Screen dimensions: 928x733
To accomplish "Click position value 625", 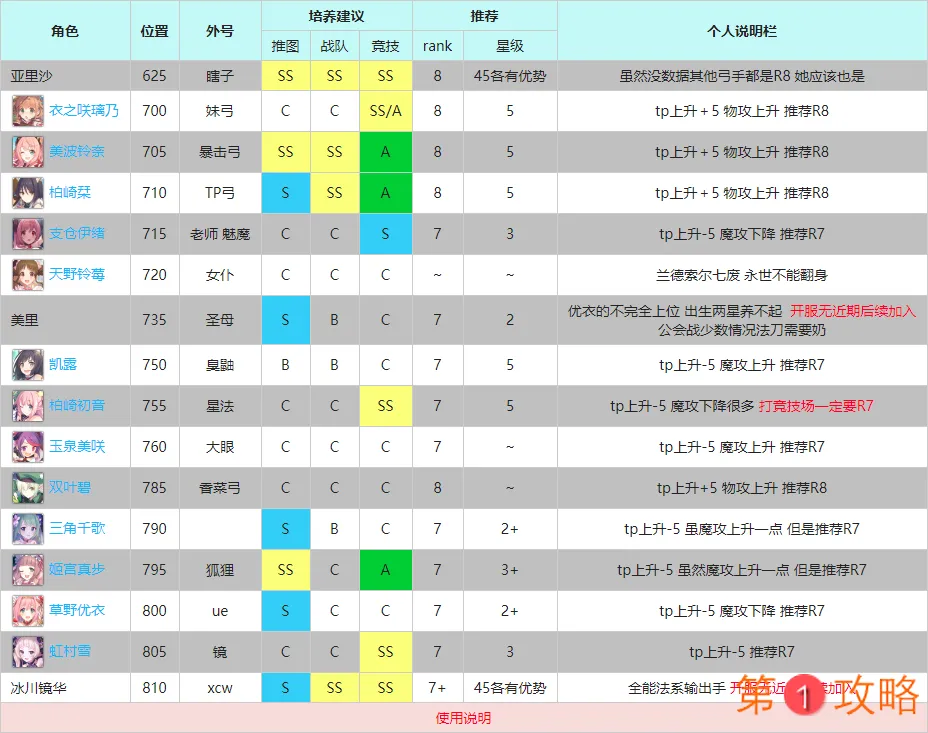I will coord(154,76).
